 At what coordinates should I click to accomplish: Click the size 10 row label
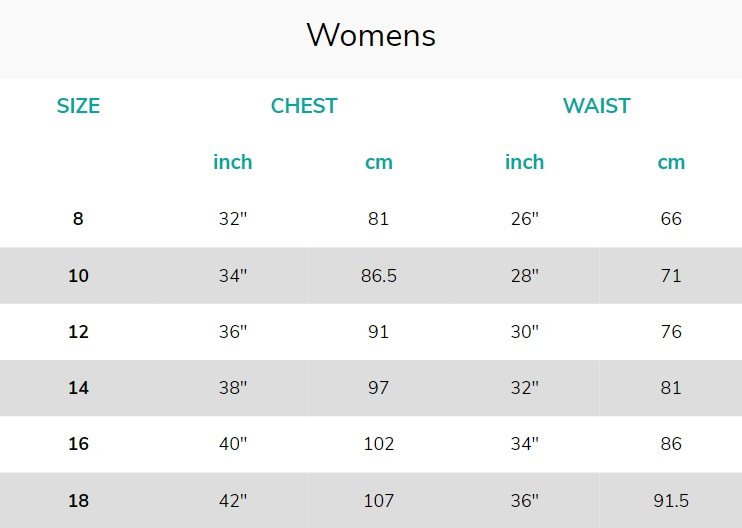(78, 275)
